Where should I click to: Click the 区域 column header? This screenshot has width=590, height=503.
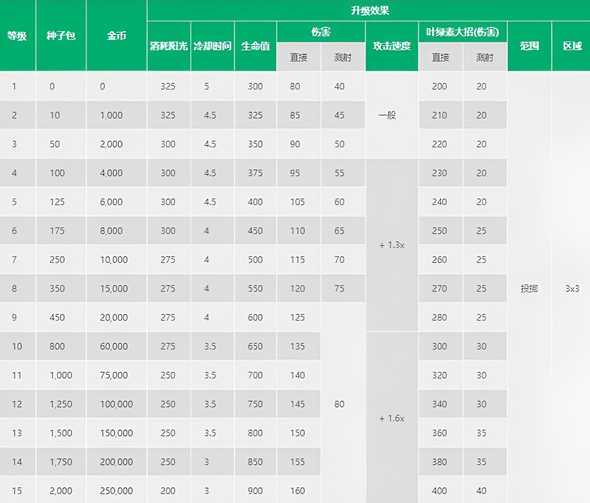click(572, 46)
